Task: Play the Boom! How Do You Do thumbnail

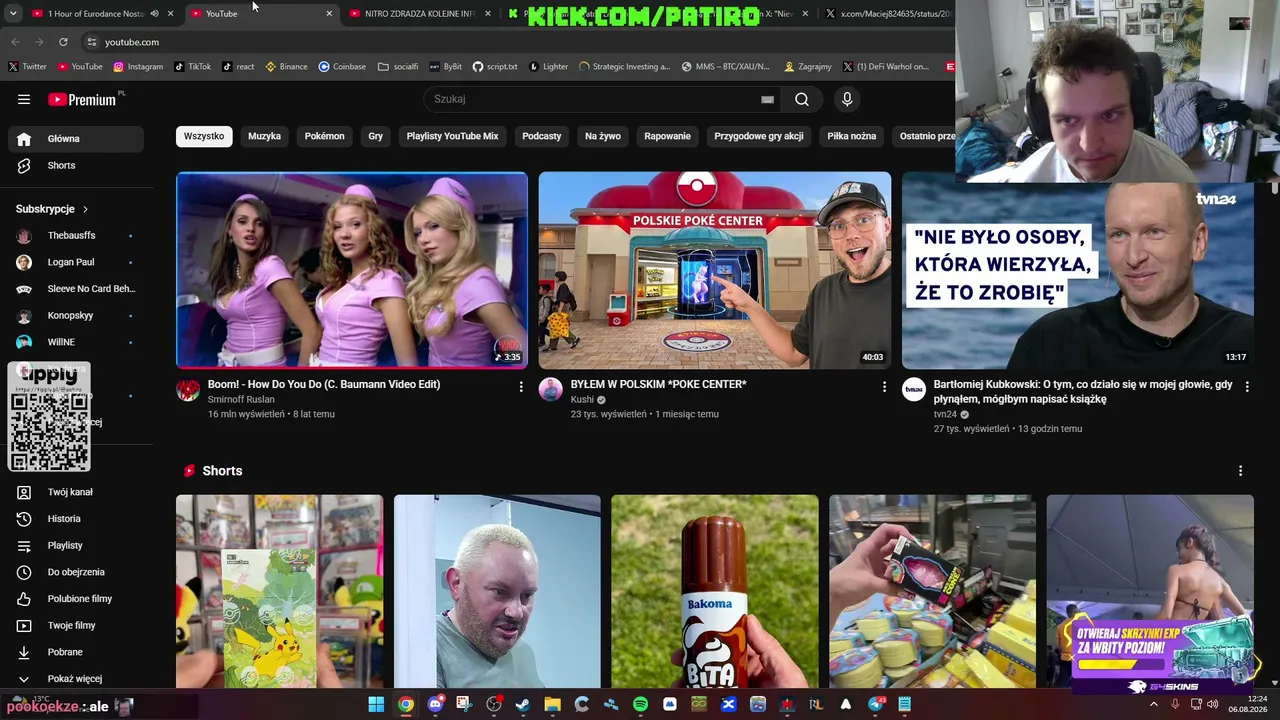Action: [352, 270]
